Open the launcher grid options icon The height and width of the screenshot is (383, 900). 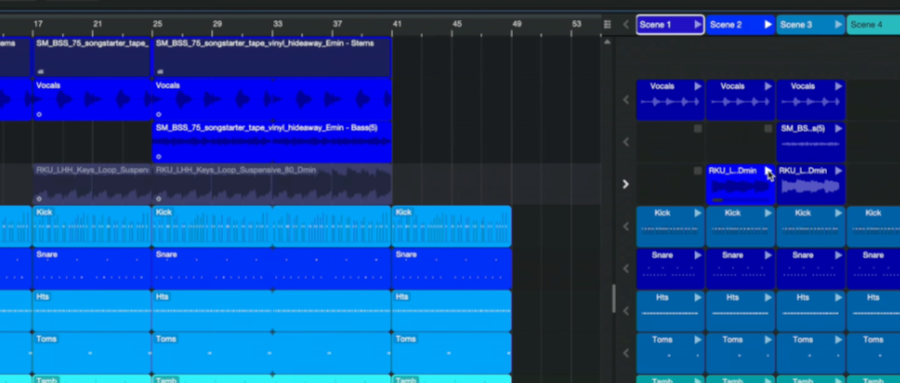pos(607,24)
